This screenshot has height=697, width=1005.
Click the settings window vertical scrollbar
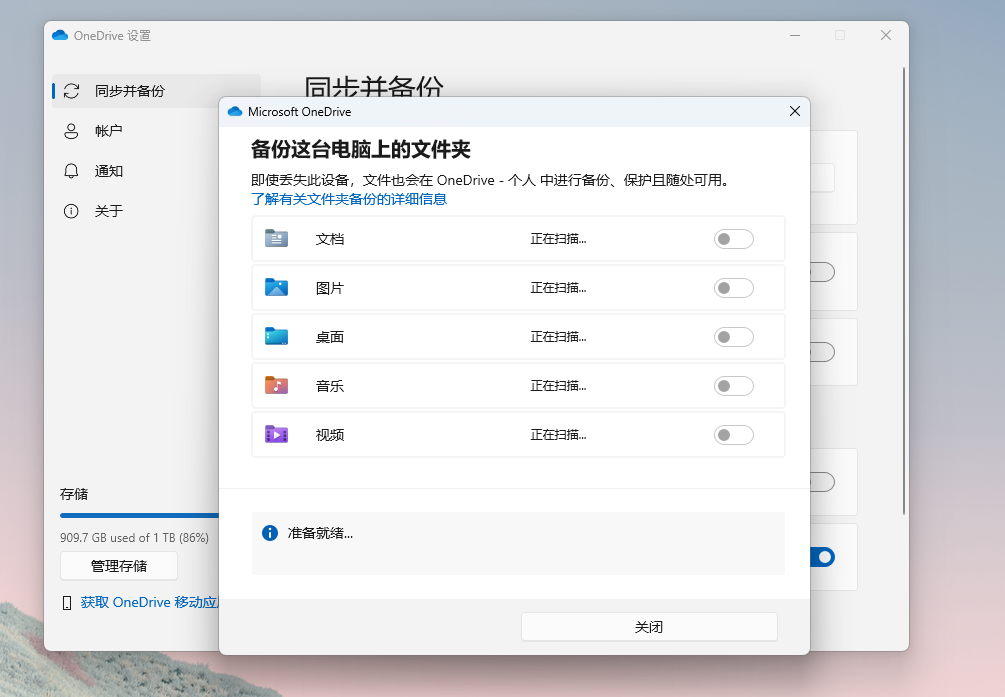click(x=904, y=290)
